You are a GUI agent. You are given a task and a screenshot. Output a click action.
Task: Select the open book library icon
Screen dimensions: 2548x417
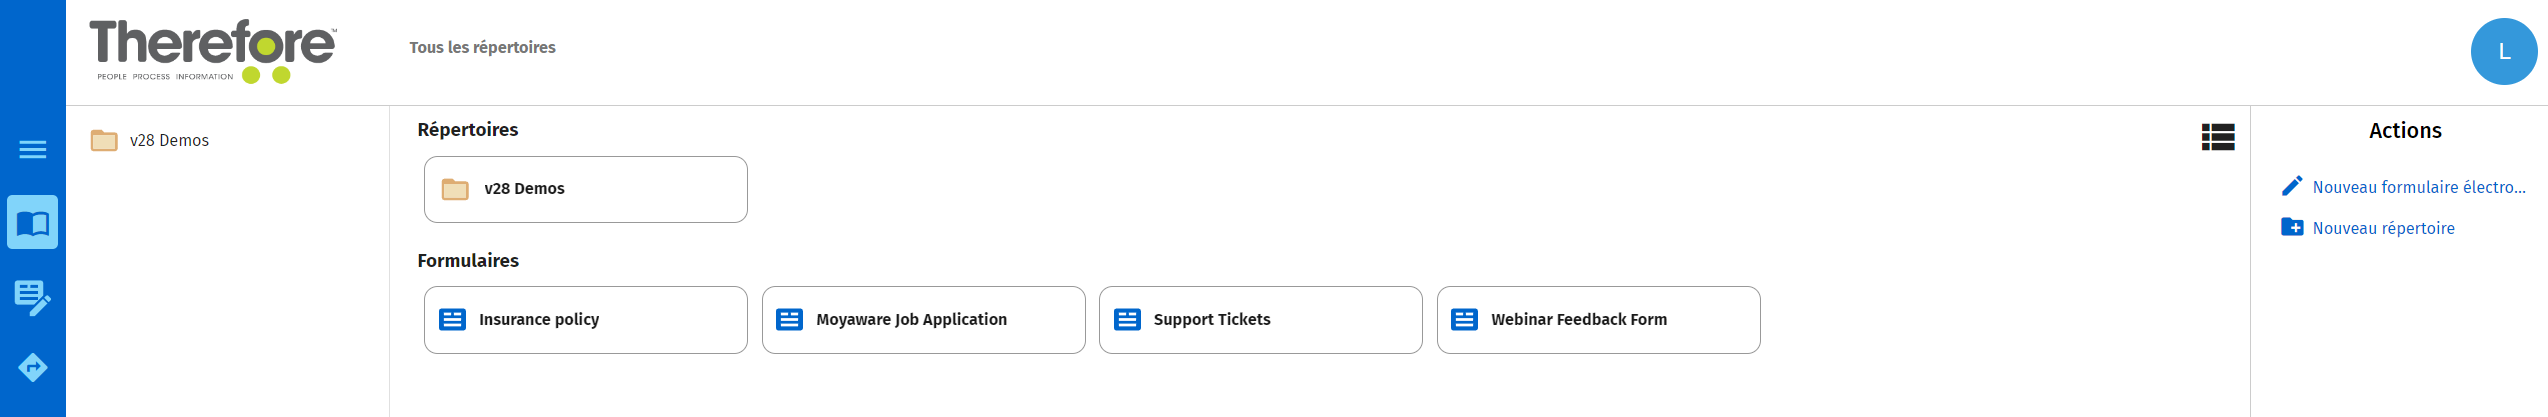click(33, 222)
